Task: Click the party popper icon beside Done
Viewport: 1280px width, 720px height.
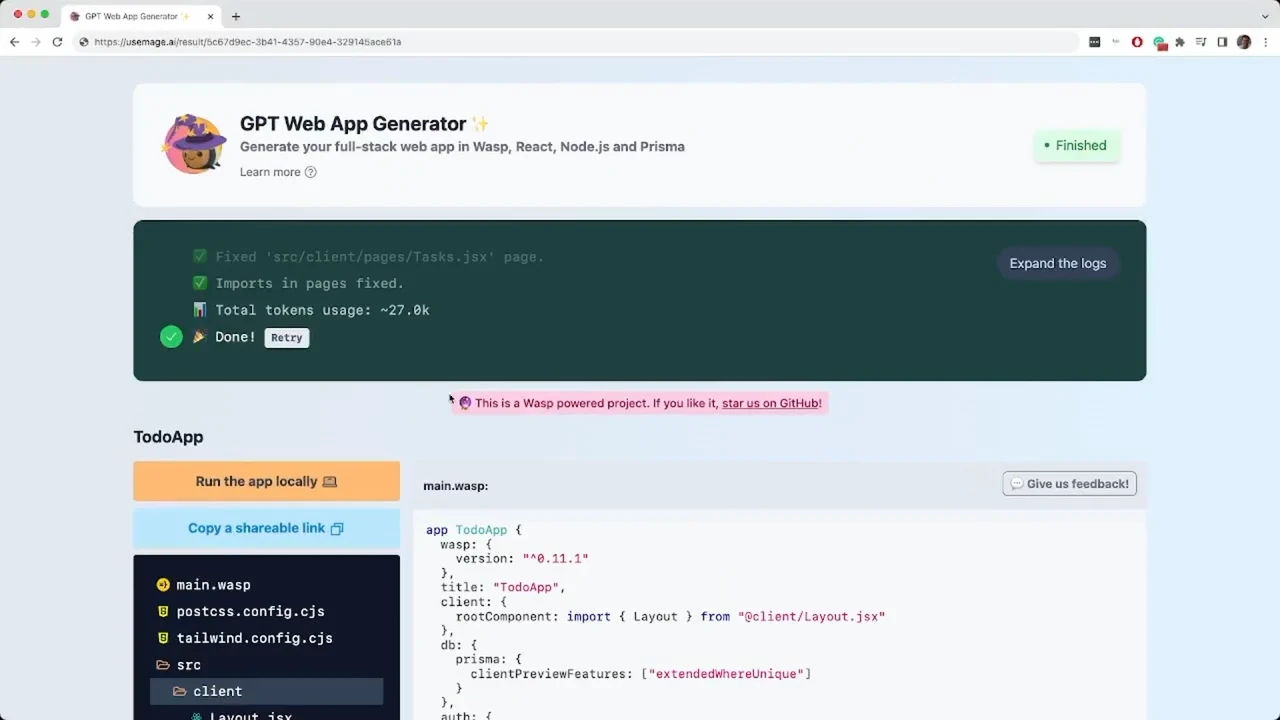Action: 199,337
